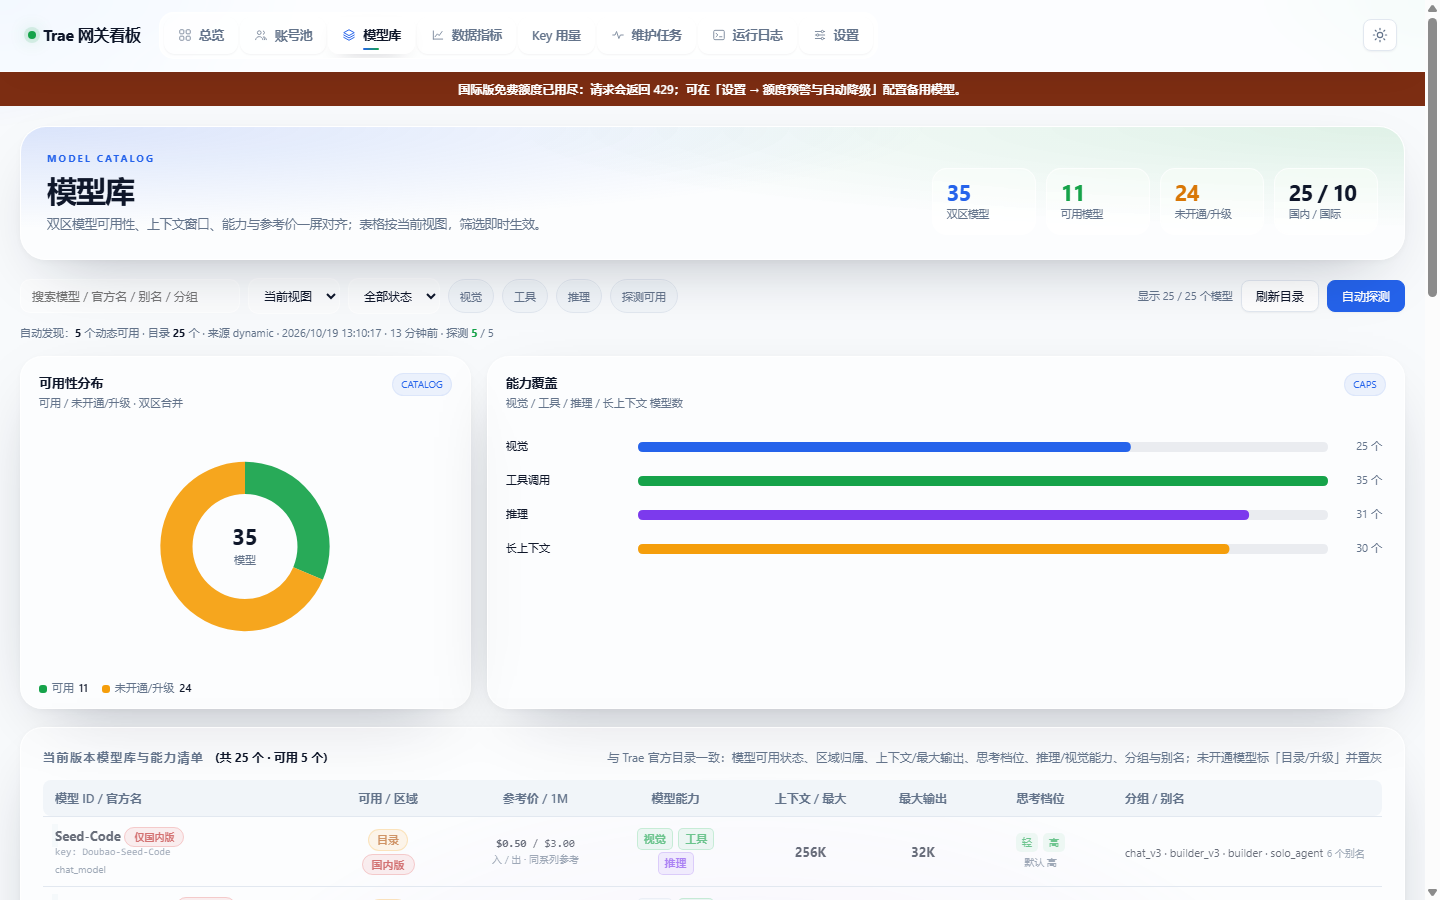This screenshot has width=1440, height=900.
Task: Click the 刷新目录 button
Action: click(x=1280, y=296)
